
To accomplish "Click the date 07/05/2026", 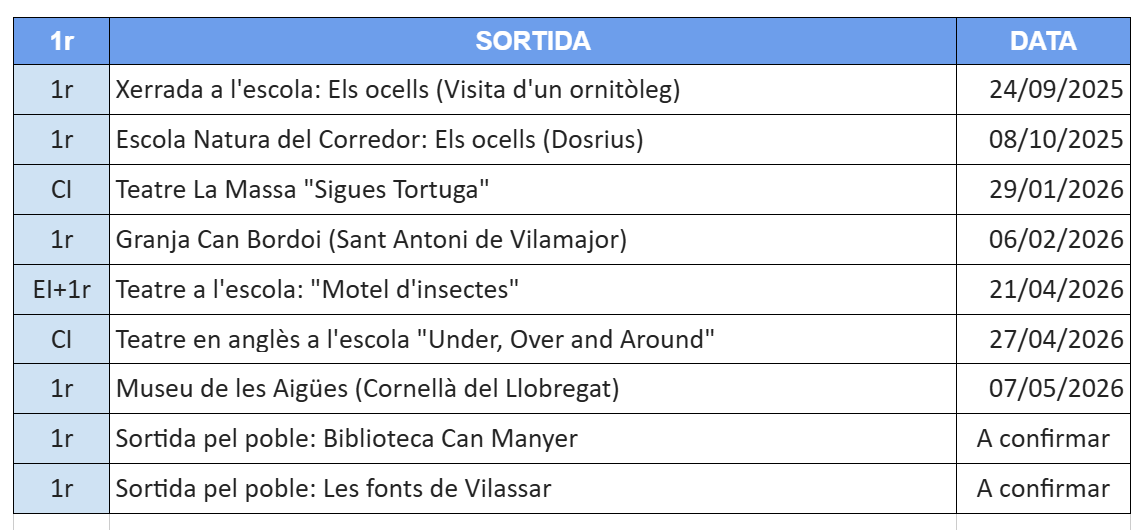I will [x=1056, y=389].
